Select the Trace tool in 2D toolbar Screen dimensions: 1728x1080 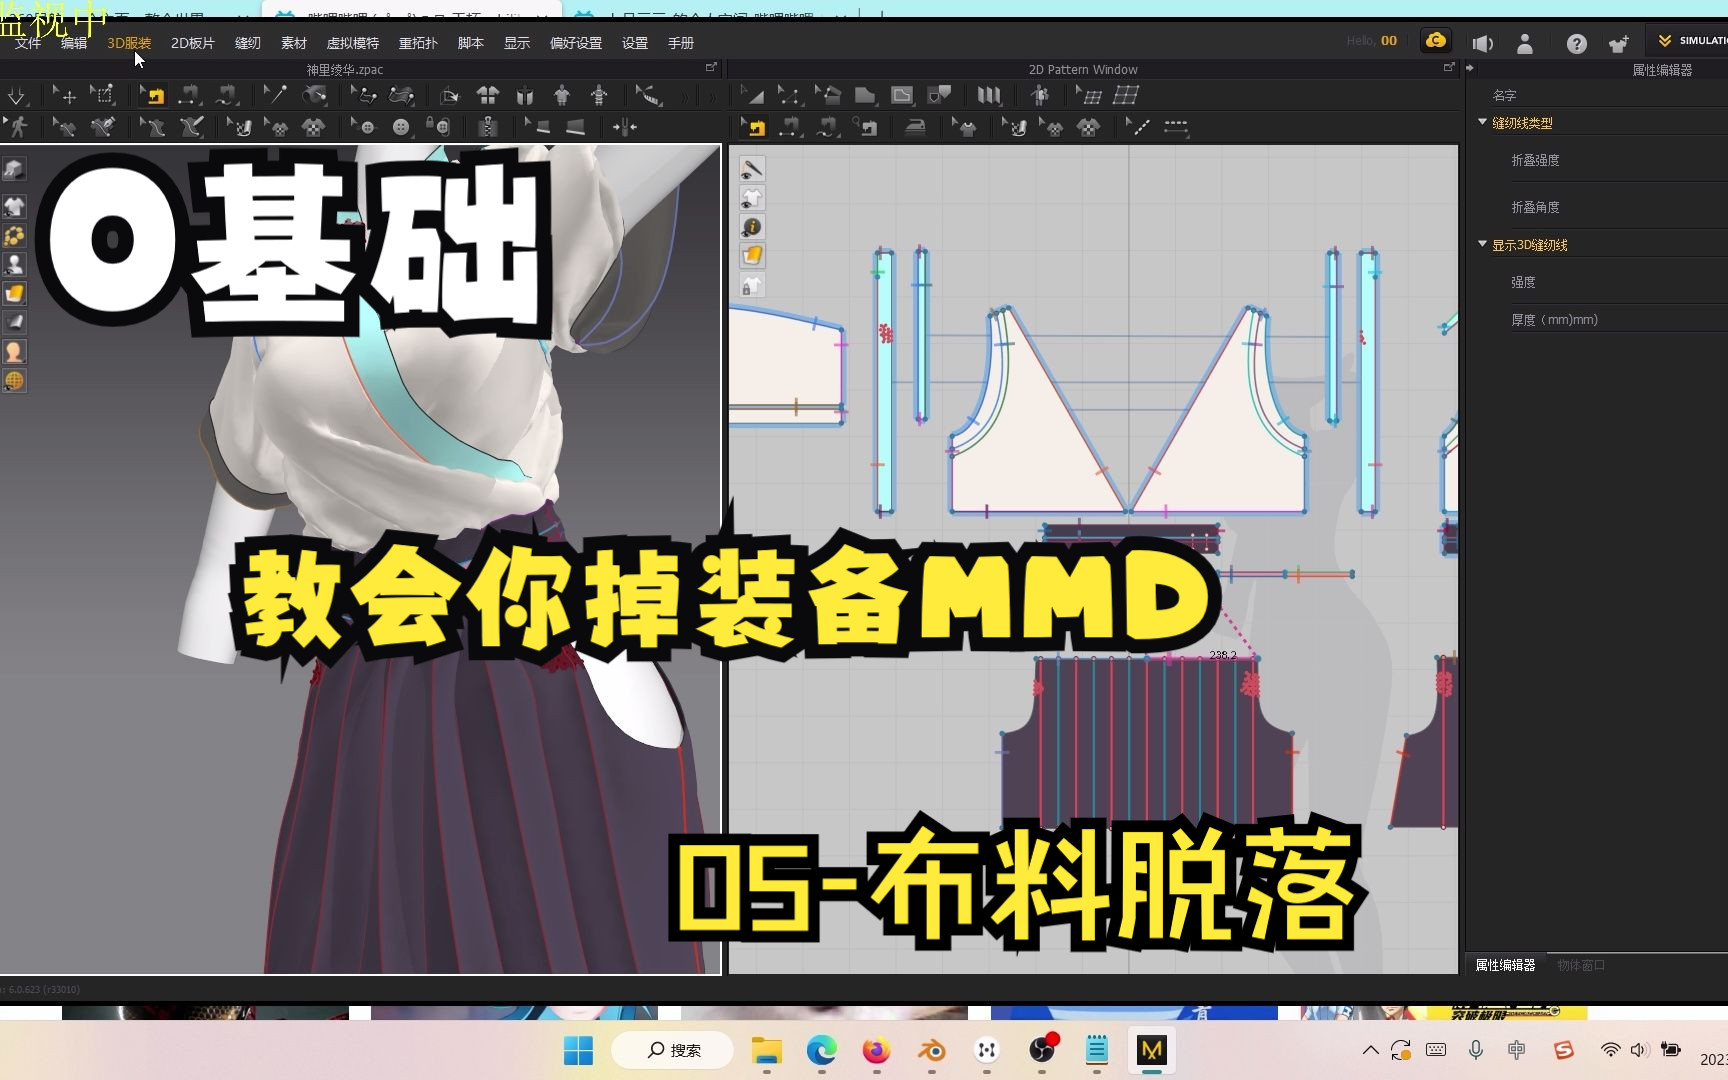click(939, 96)
